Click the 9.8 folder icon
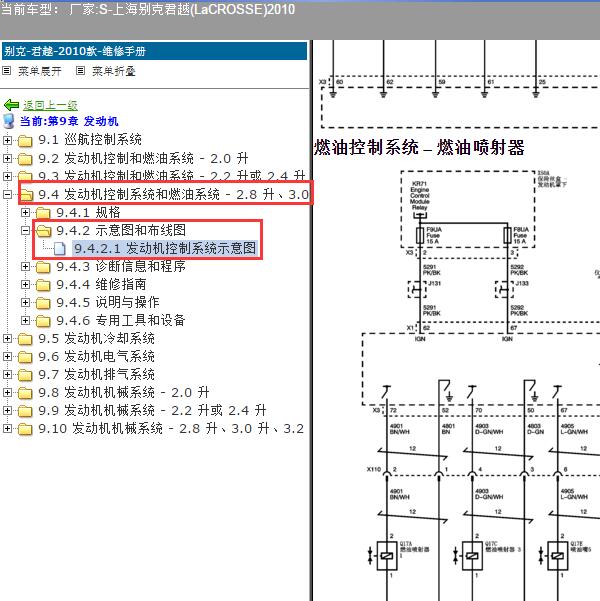600x601 pixels. pos(25,393)
